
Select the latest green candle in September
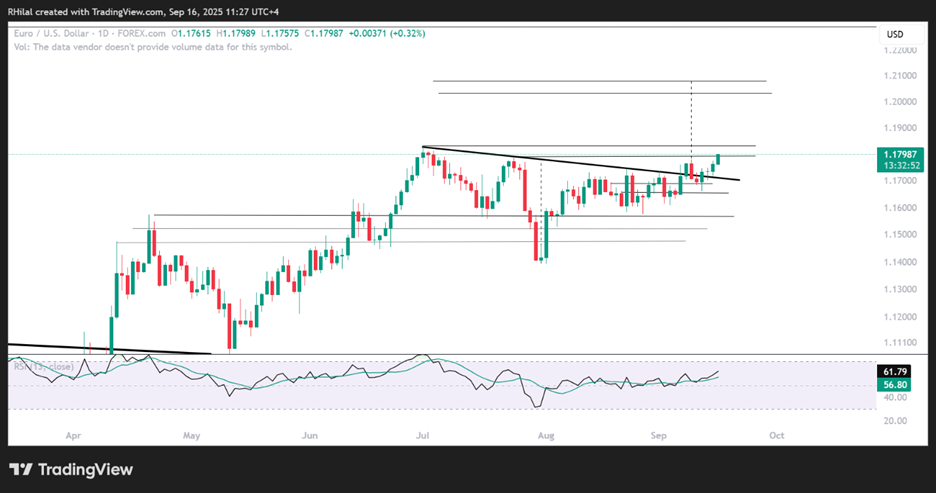pyautogui.click(x=718, y=160)
